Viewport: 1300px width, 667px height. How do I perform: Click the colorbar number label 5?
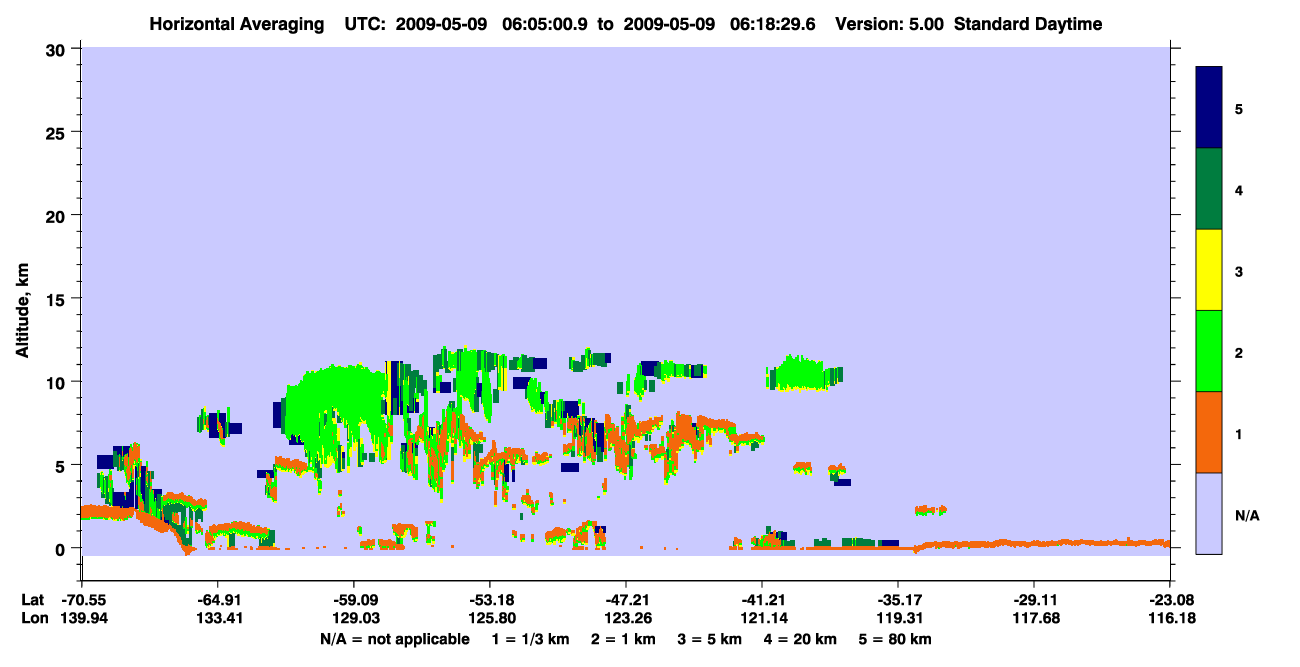click(1239, 109)
